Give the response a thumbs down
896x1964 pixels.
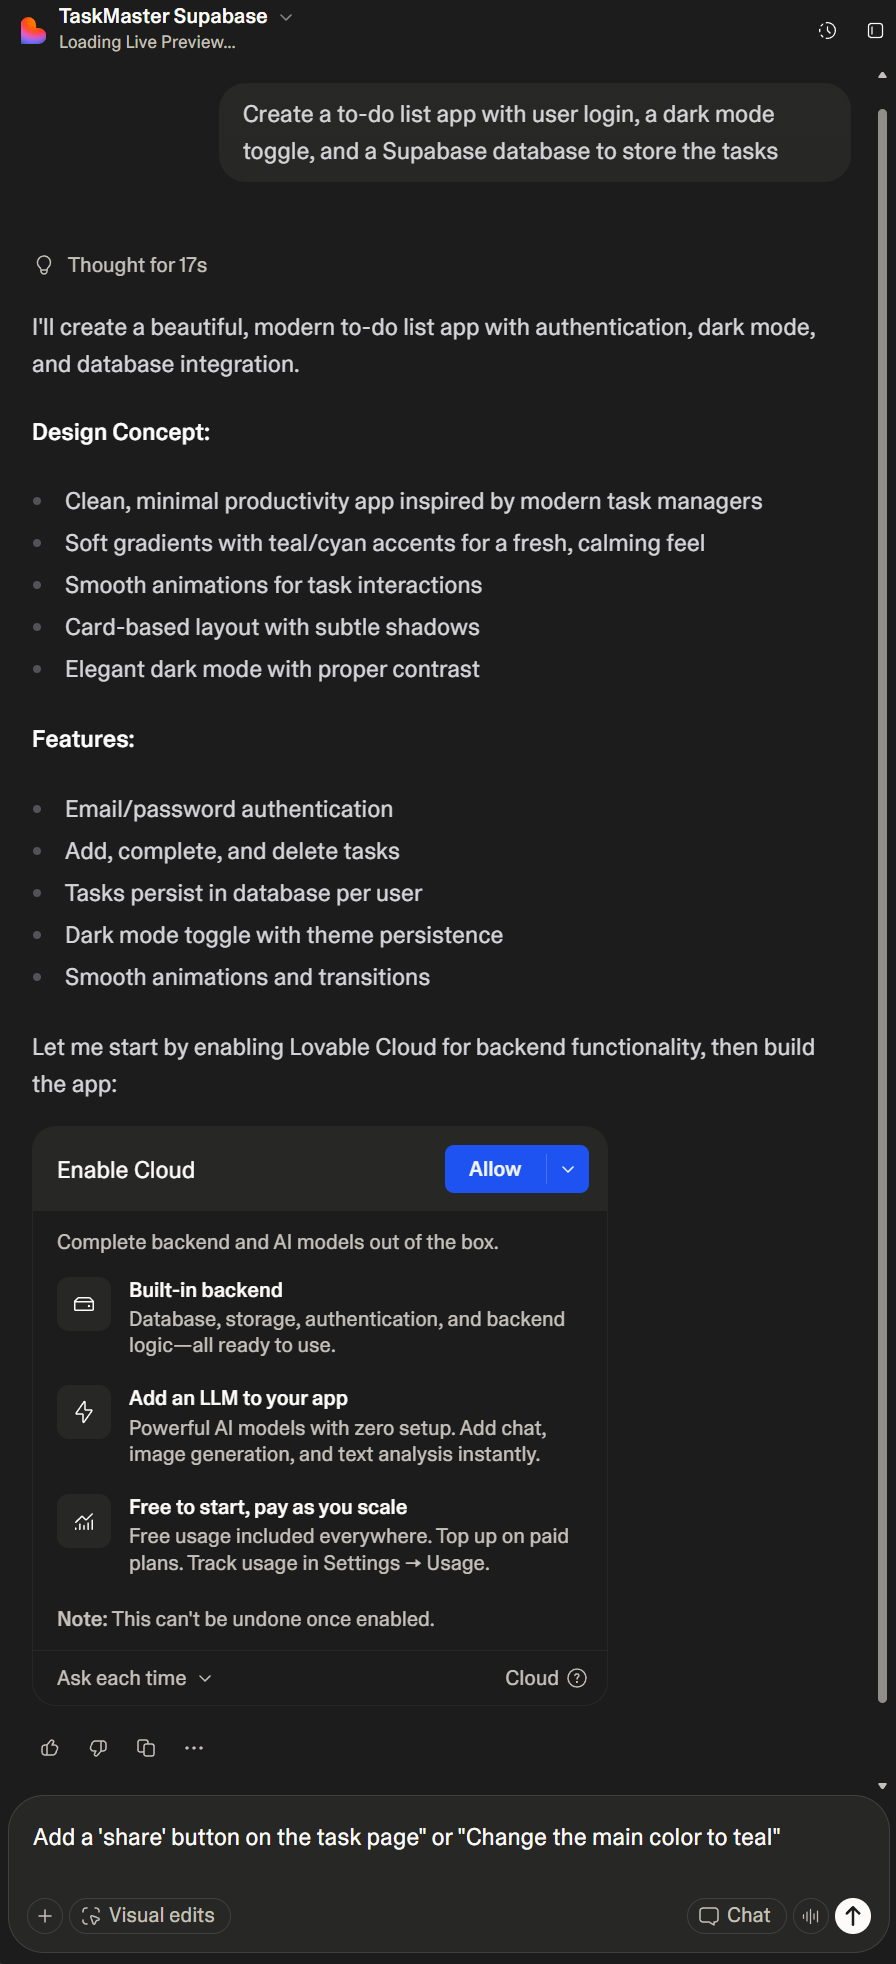coord(98,1748)
